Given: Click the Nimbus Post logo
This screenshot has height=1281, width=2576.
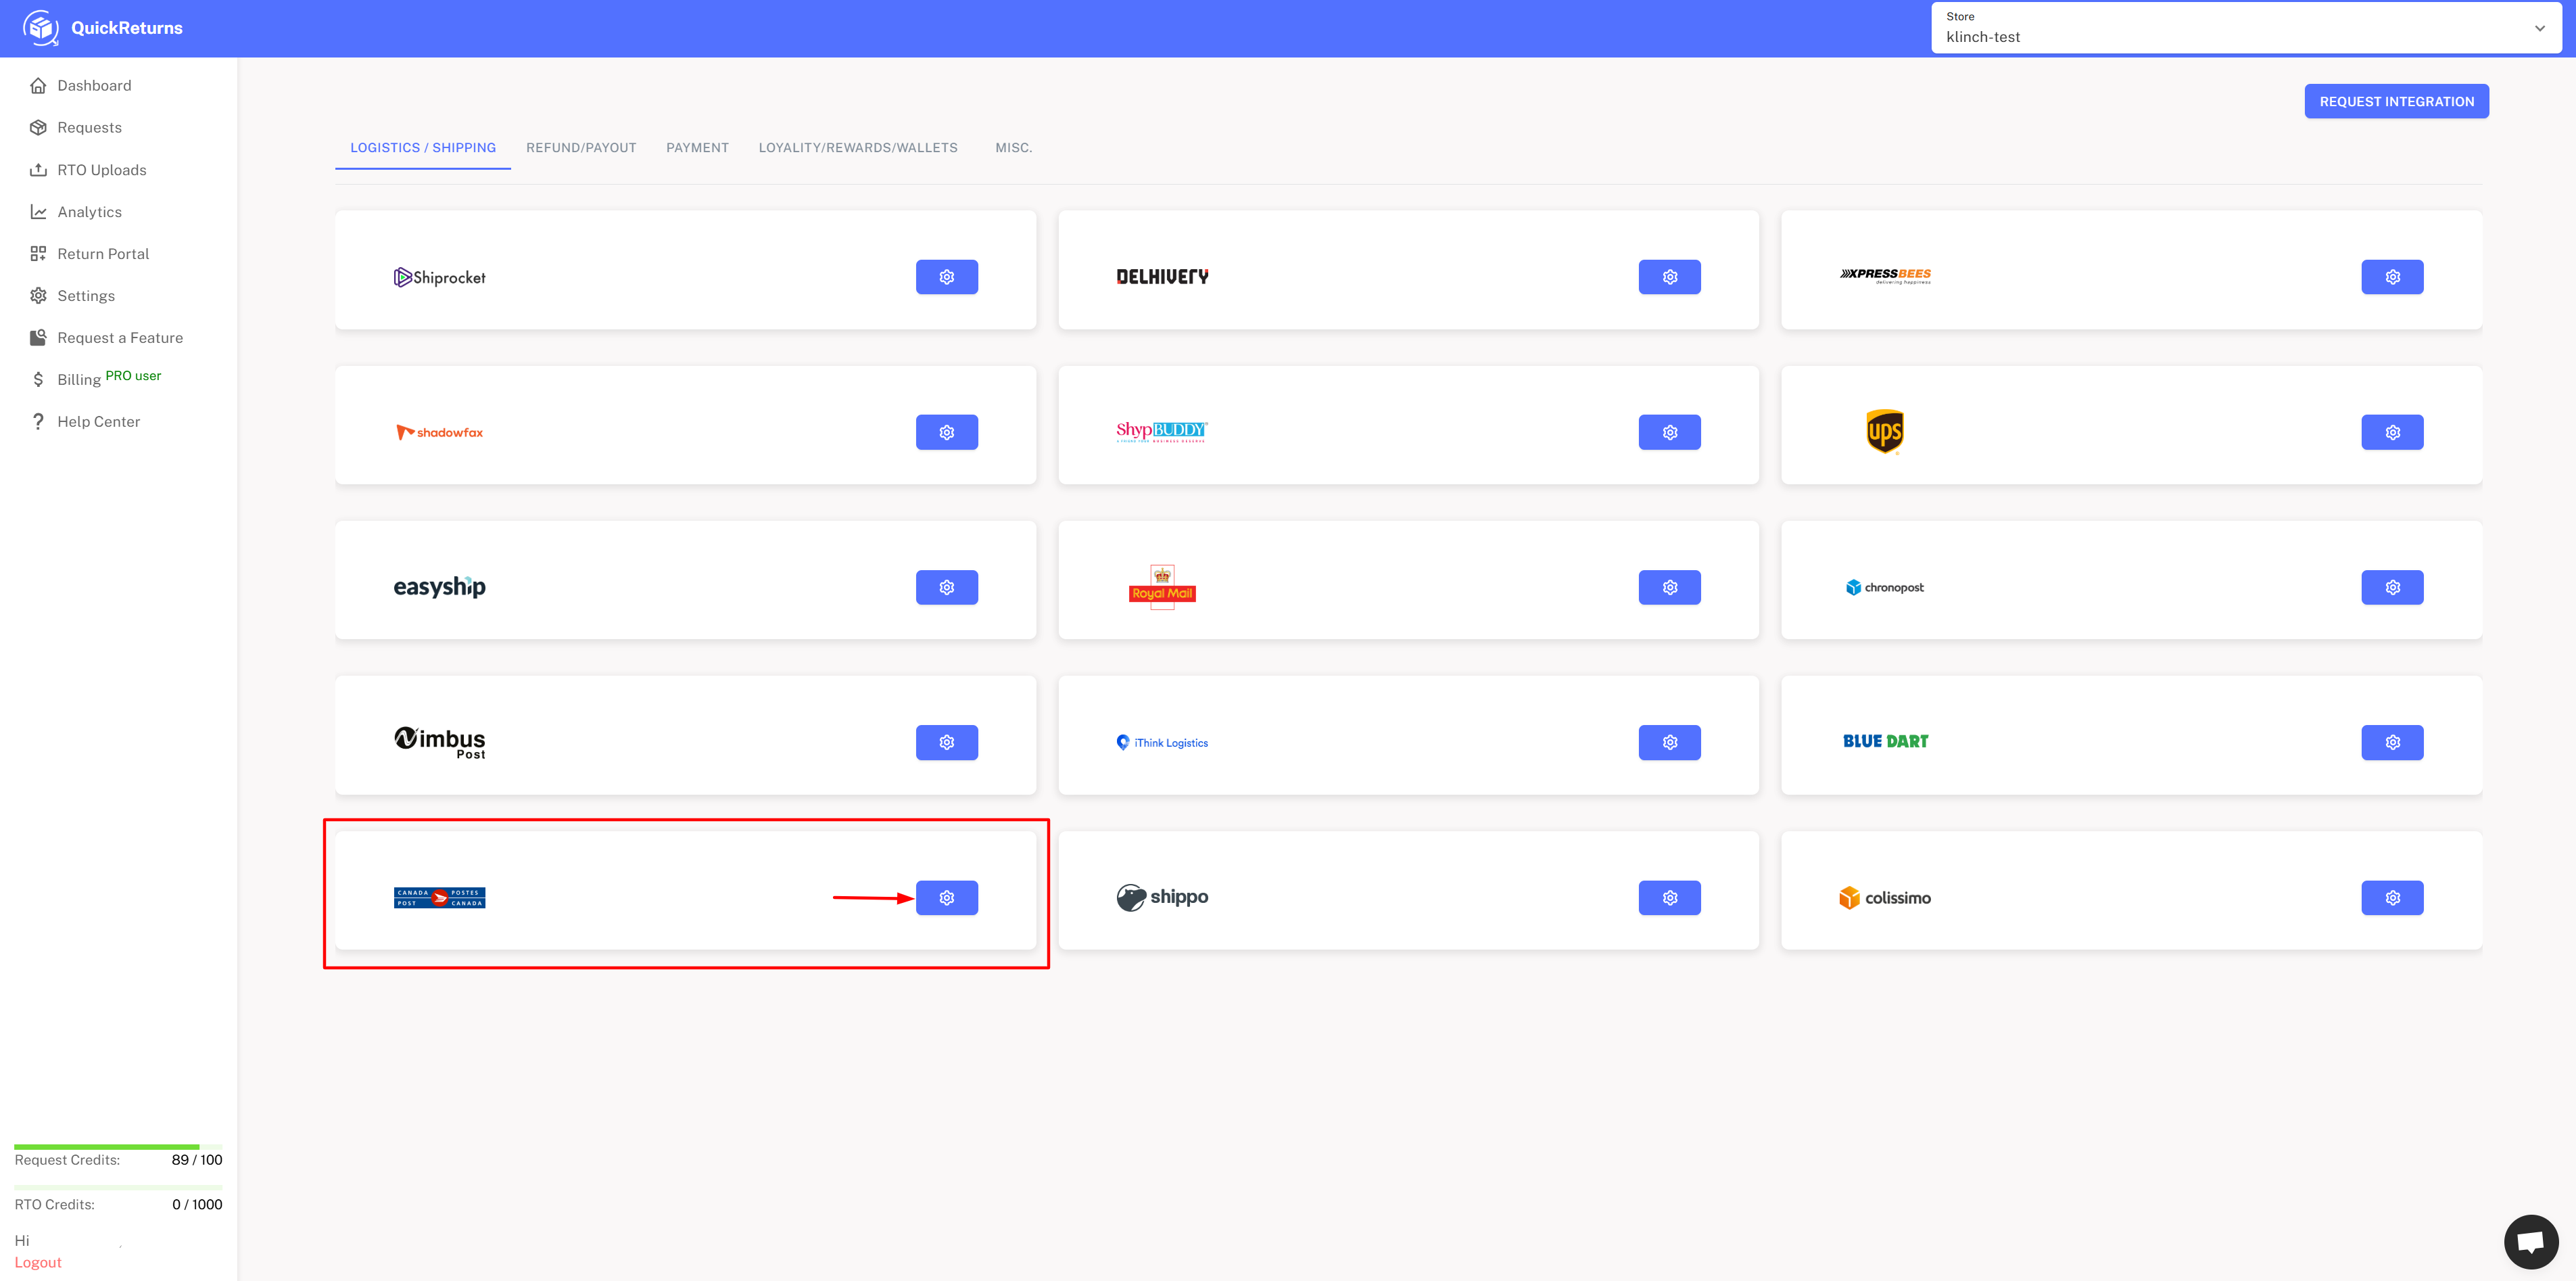Looking at the screenshot, I should [x=439, y=742].
